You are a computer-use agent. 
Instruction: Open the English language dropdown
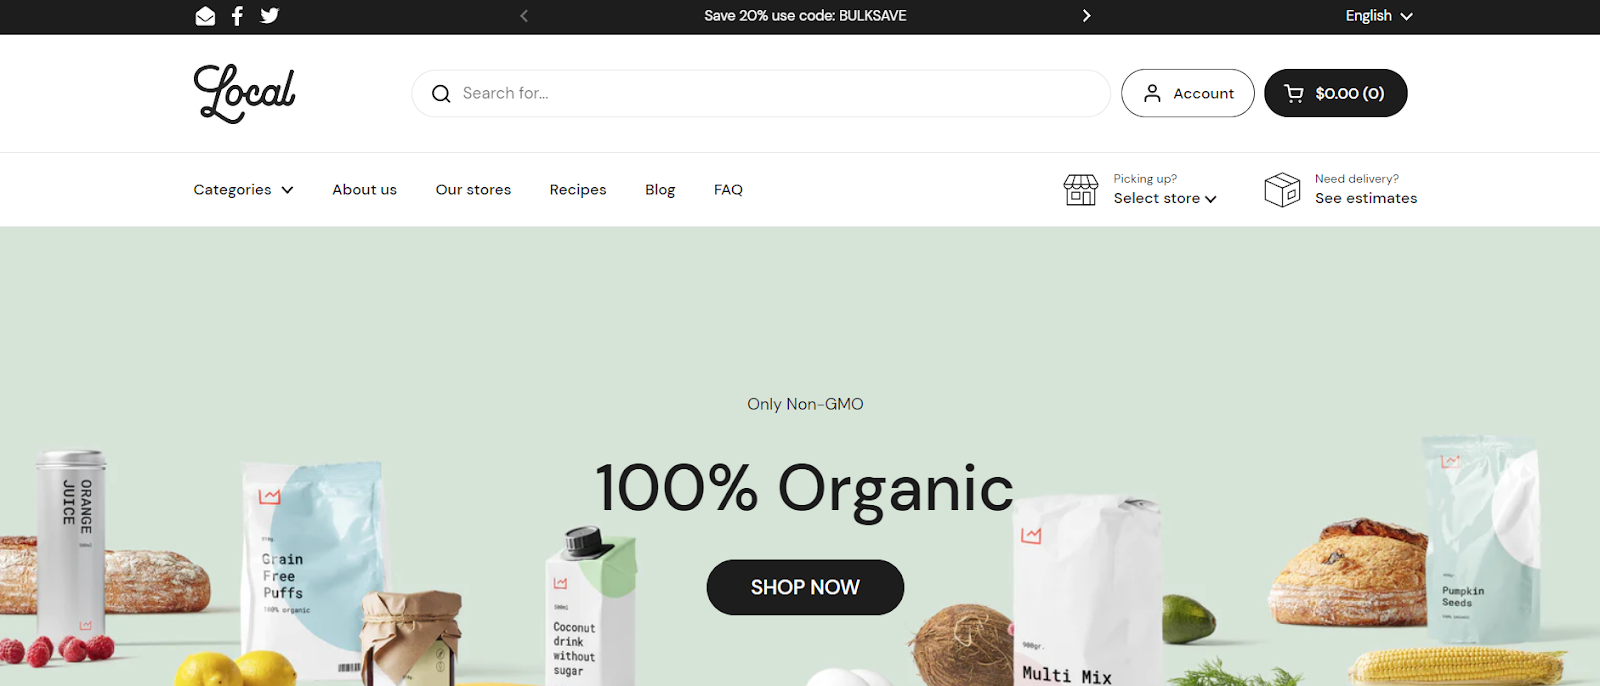coord(1379,16)
